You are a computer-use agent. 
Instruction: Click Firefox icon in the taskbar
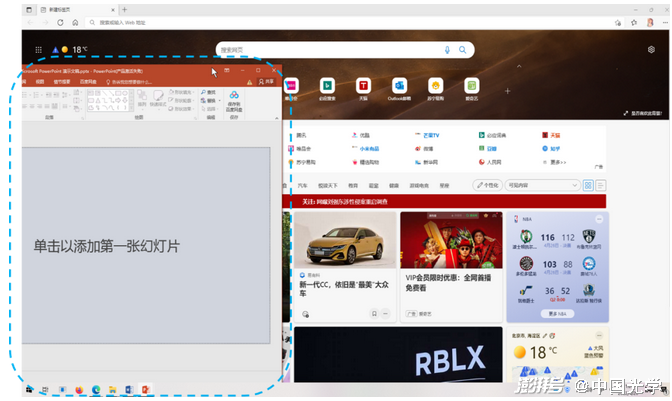coord(79,388)
